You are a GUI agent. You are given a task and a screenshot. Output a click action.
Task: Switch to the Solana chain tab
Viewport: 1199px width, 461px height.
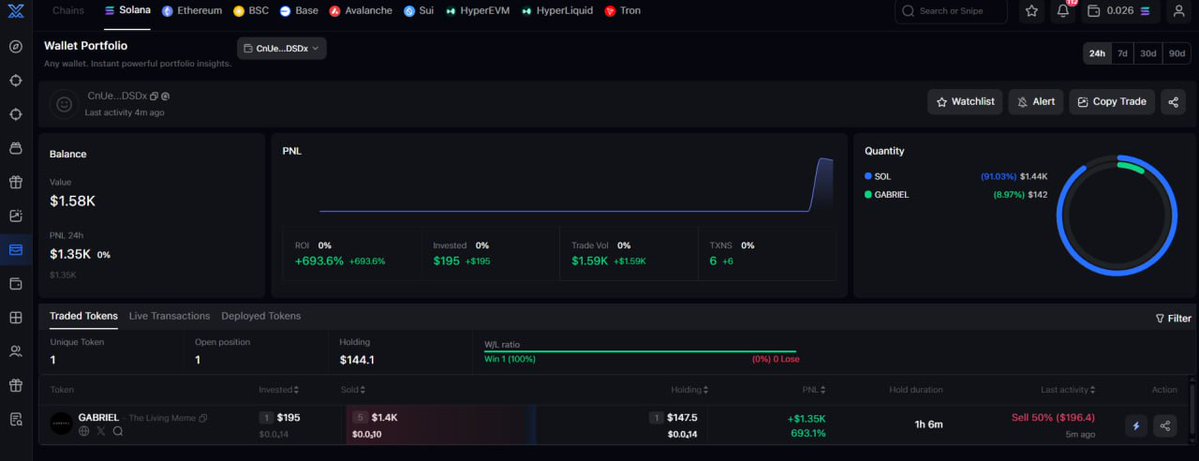click(128, 11)
